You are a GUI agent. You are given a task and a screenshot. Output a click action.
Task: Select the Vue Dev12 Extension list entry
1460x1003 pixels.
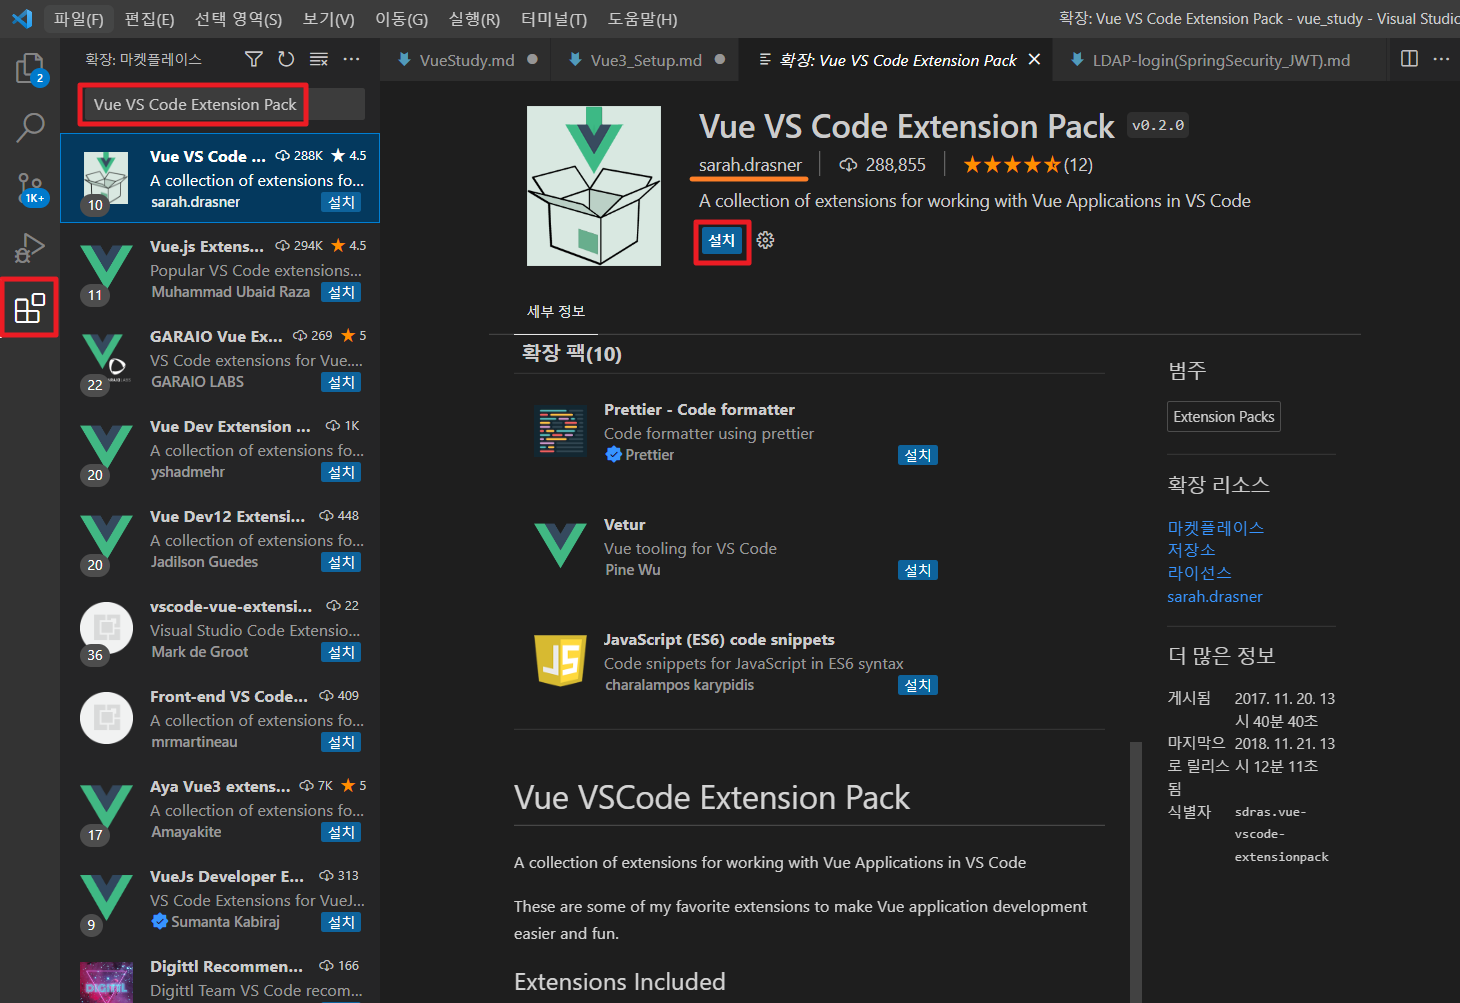pyautogui.click(x=220, y=538)
